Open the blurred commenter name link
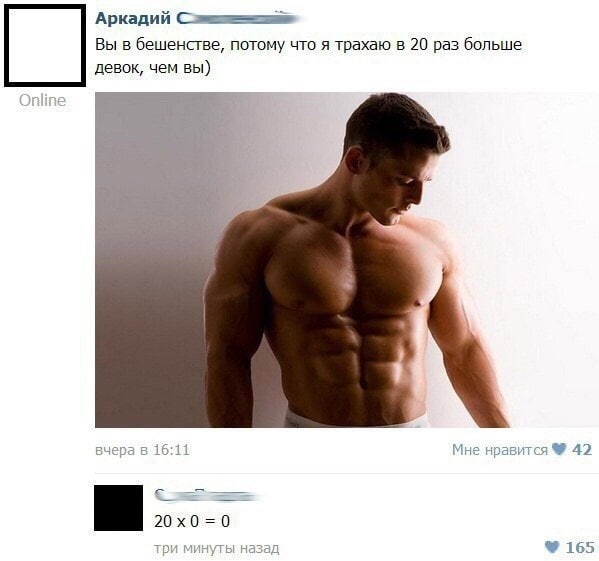The width and height of the screenshot is (599, 561). (x=207, y=495)
